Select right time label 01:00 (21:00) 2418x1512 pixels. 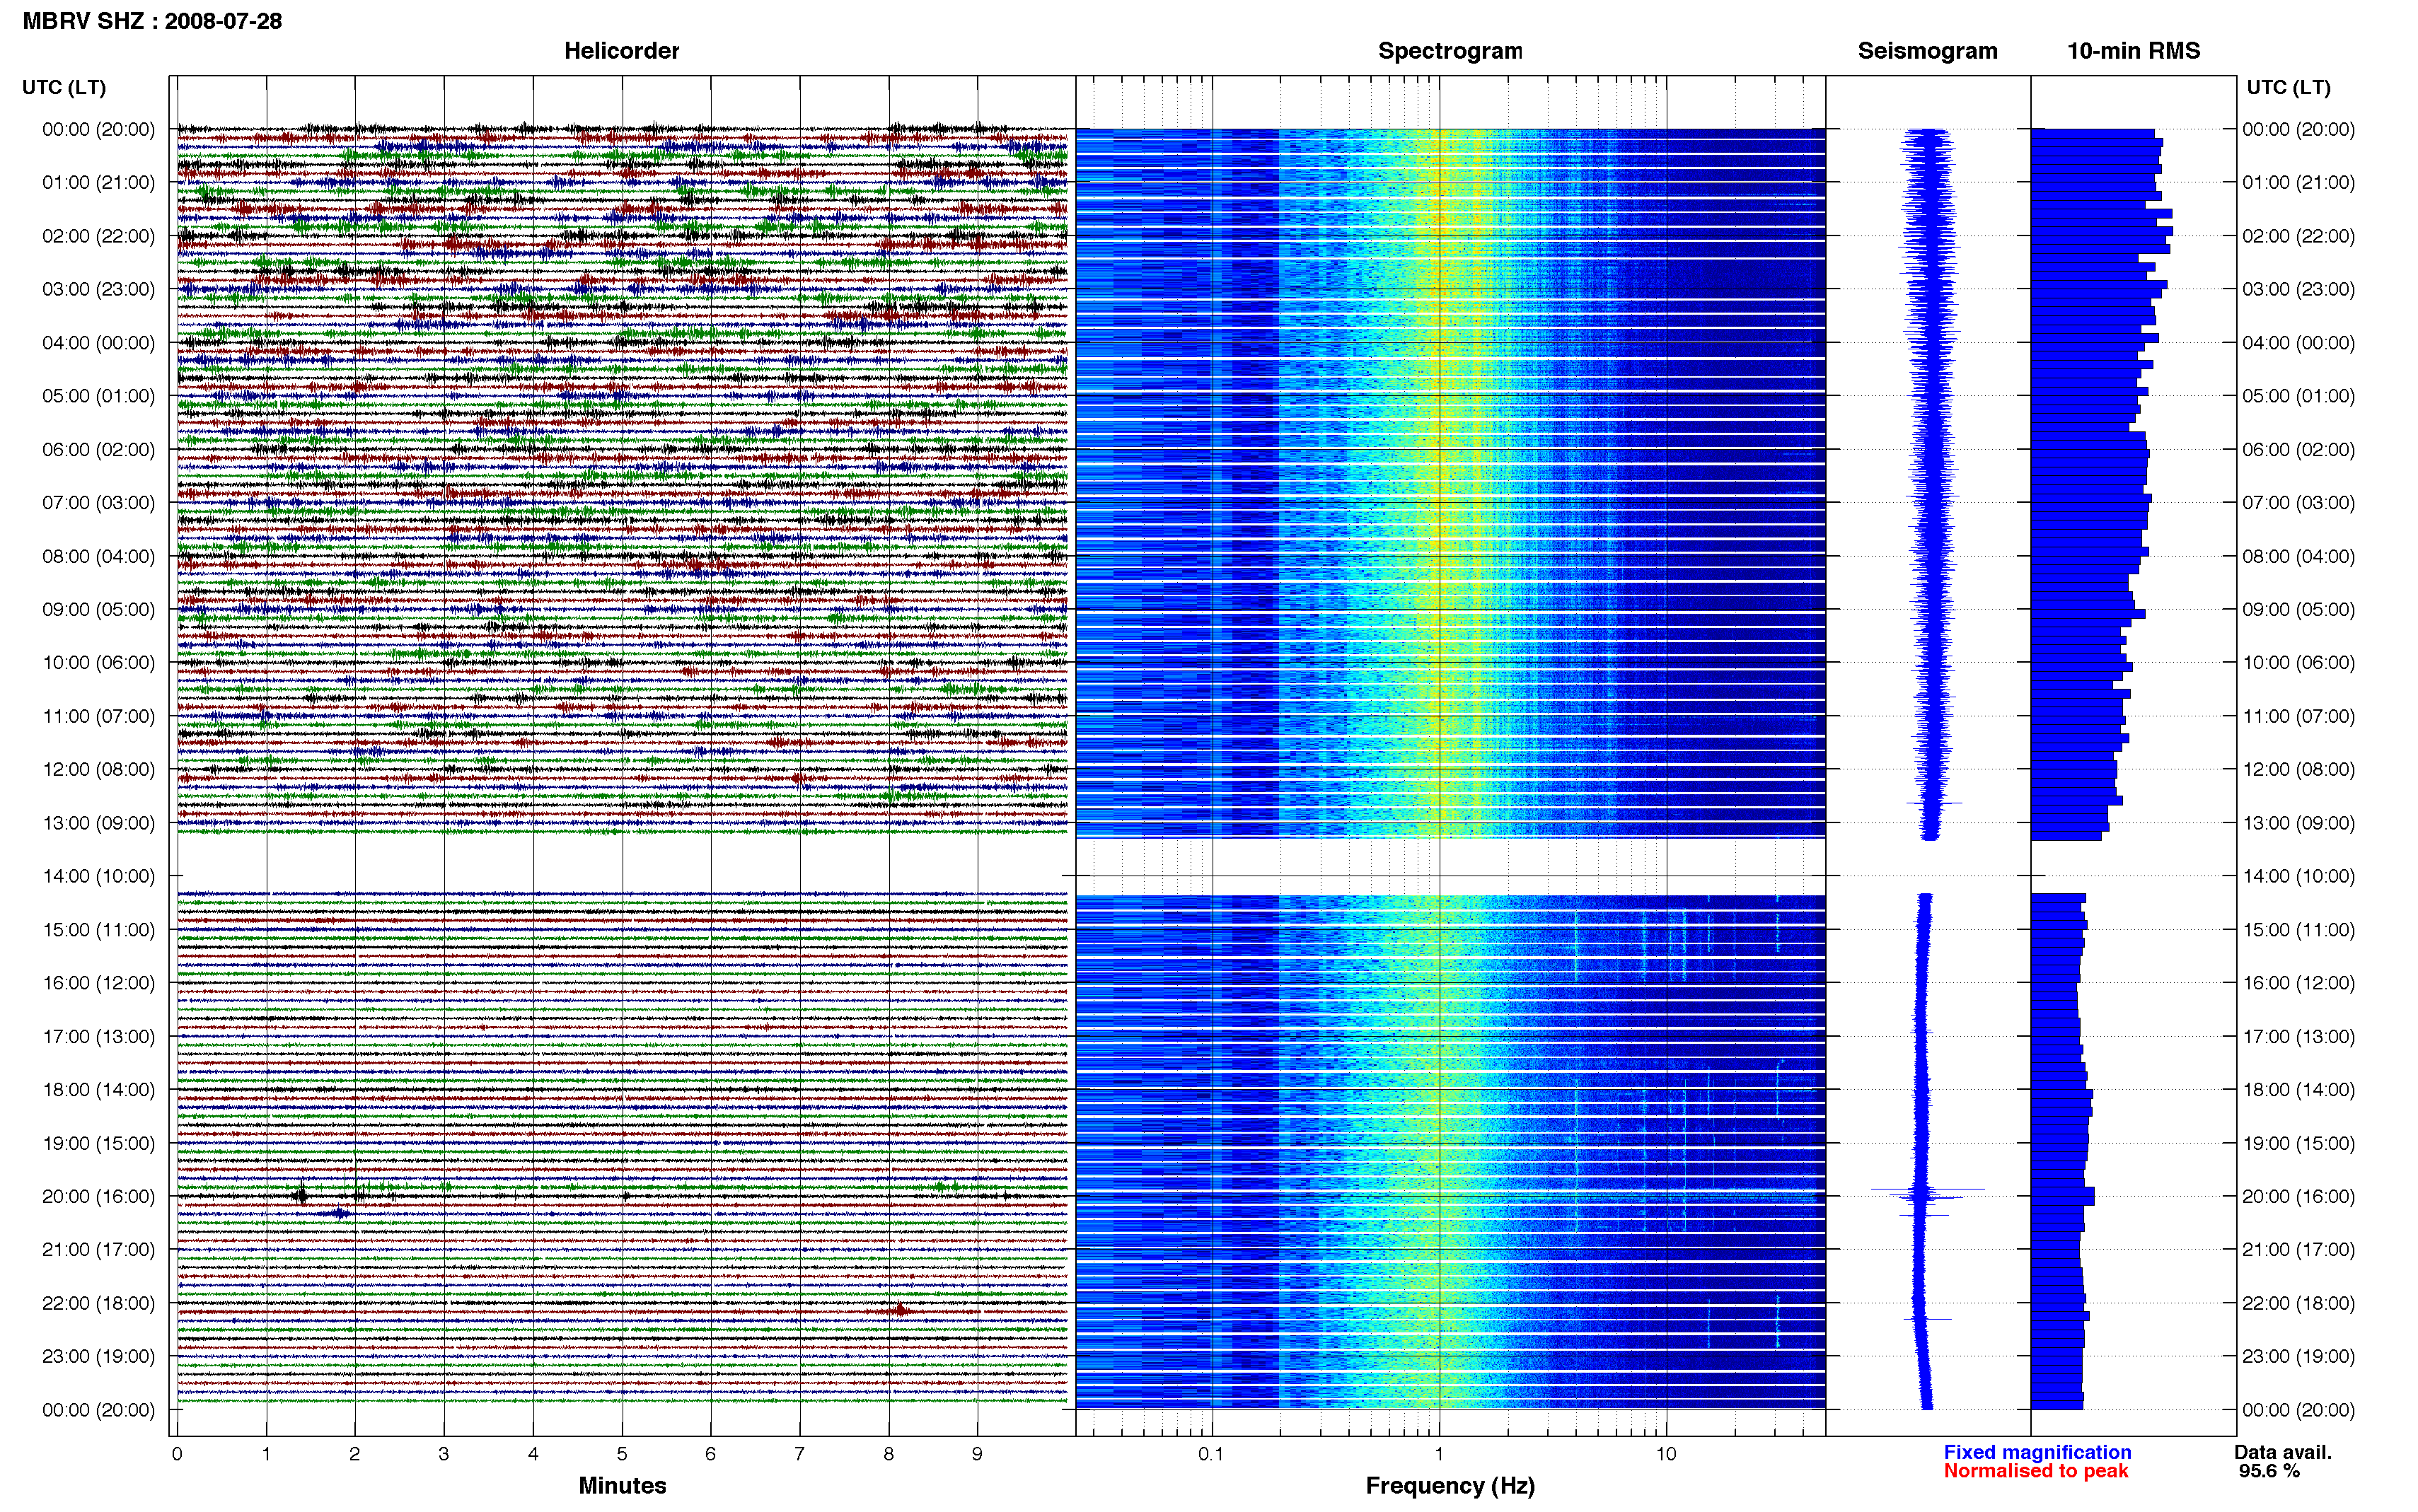(2298, 182)
